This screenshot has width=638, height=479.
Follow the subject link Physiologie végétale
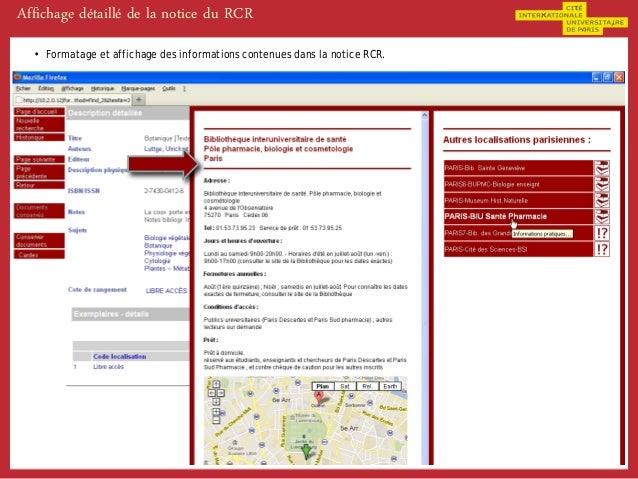pos(167,253)
